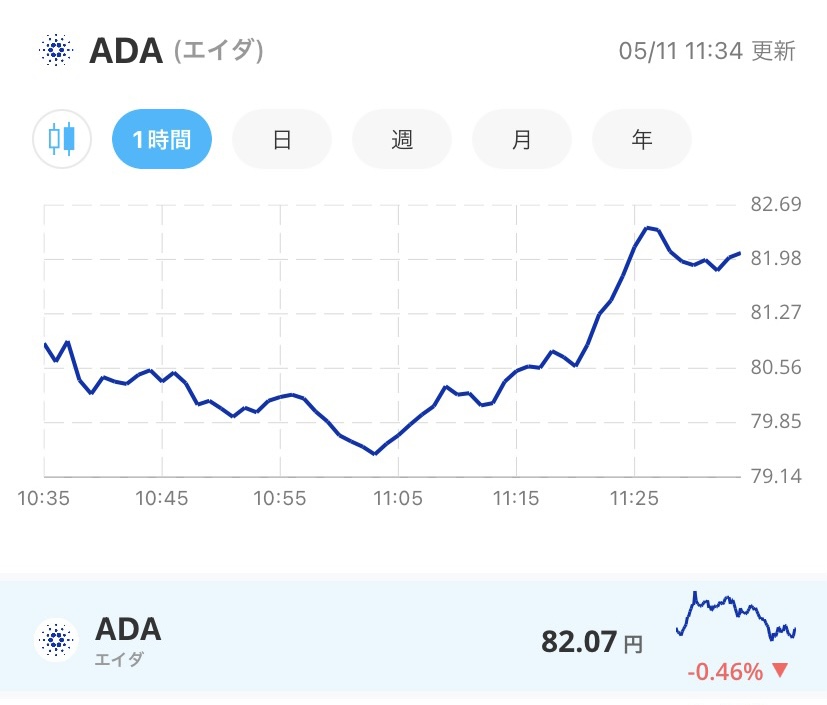
Task: Click the Cardano ADA logo at top
Action: point(56,49)
